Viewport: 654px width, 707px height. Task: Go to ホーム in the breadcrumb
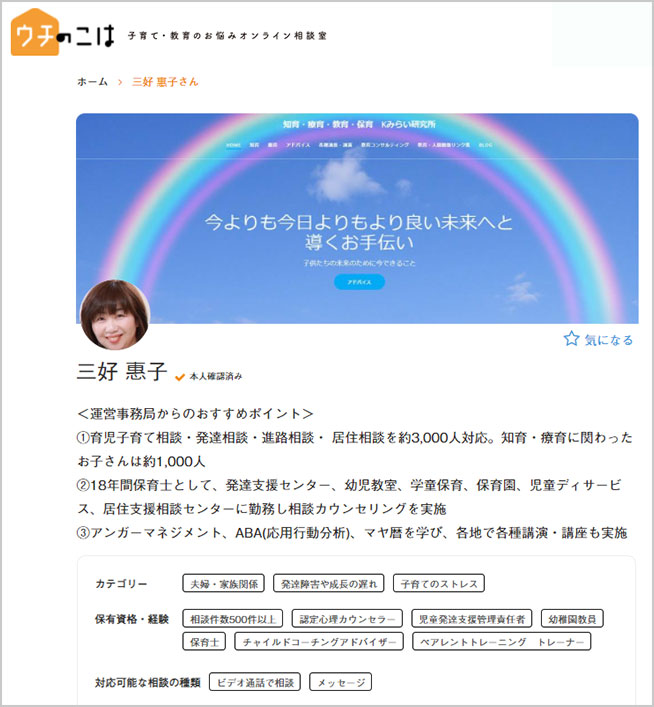pyautogui.click(x=92, y=82)
